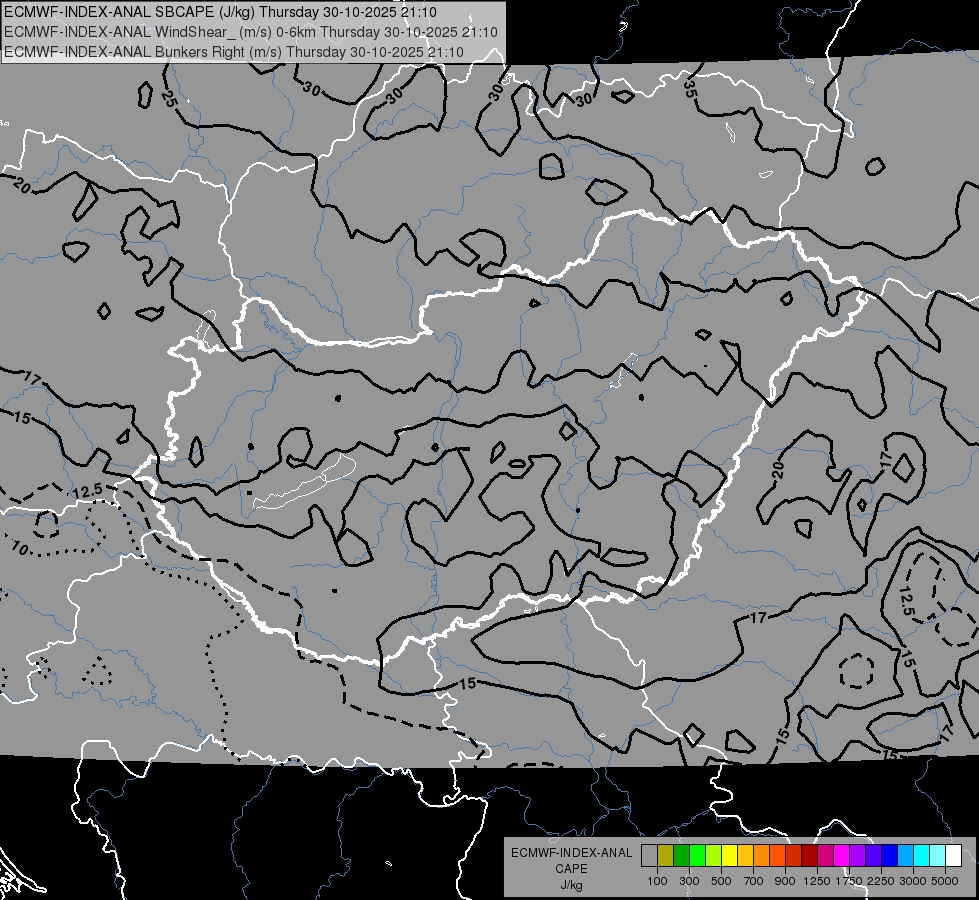Click the legend value 2250

point(881,881)
